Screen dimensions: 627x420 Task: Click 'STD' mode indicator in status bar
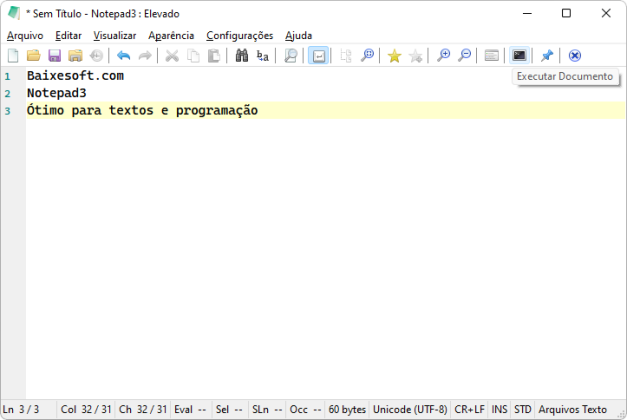coord(523,410)
